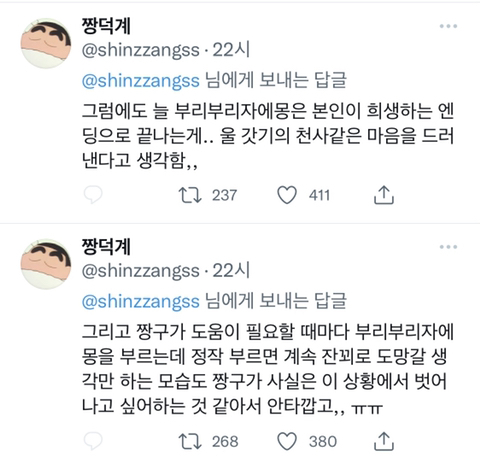Open the @shinzzangss reply link in second tweet
The width and height of the screenshot is (480, 468).
pyautogui.click(x=140, y=301)
